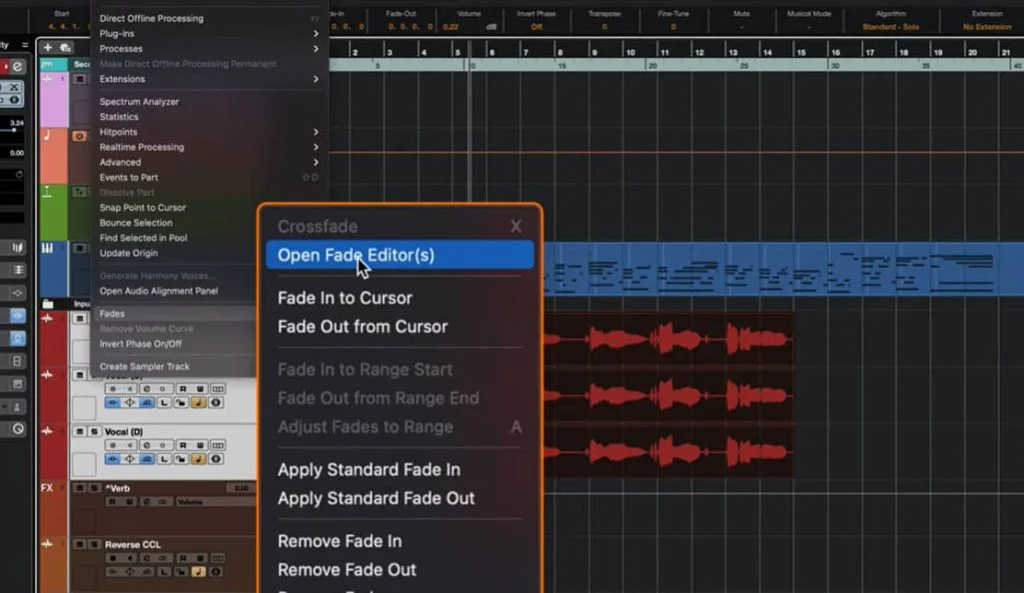Solo the ^Verb FX track
The image size is (1024, 593).
94,489
